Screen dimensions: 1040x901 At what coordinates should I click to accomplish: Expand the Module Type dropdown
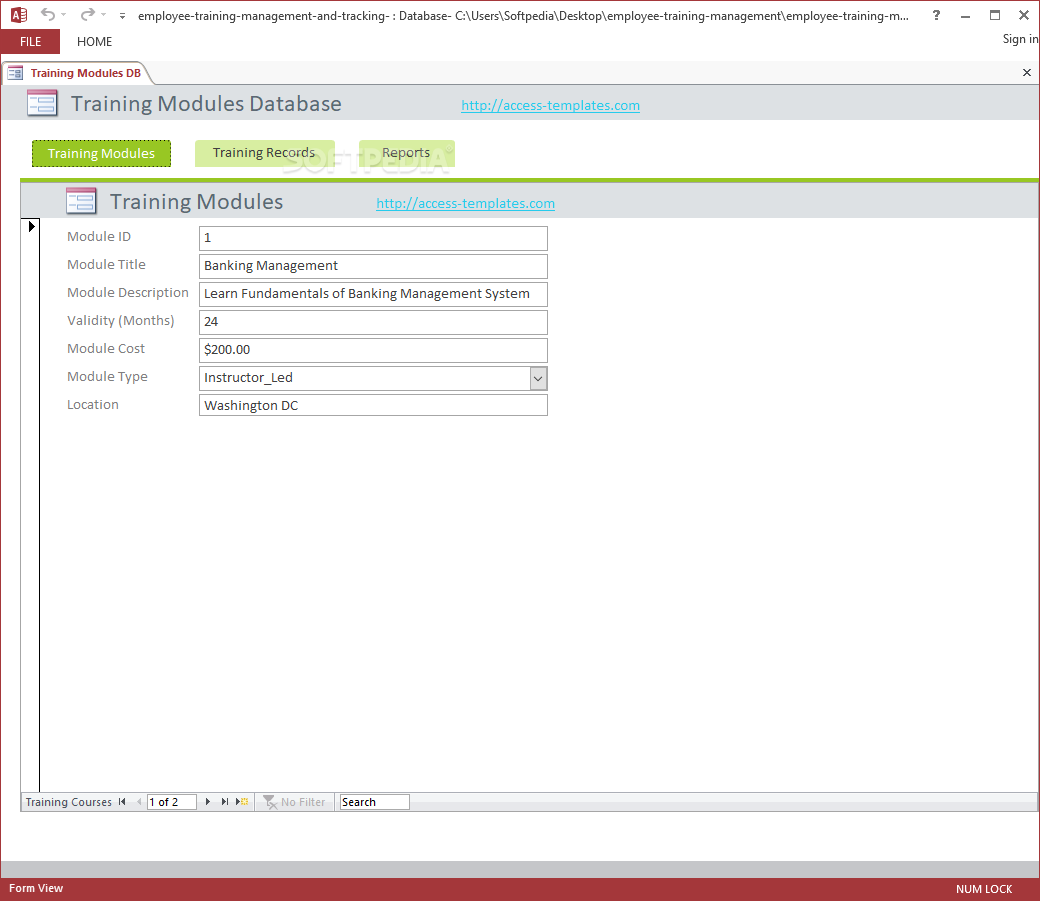[539, 378]
